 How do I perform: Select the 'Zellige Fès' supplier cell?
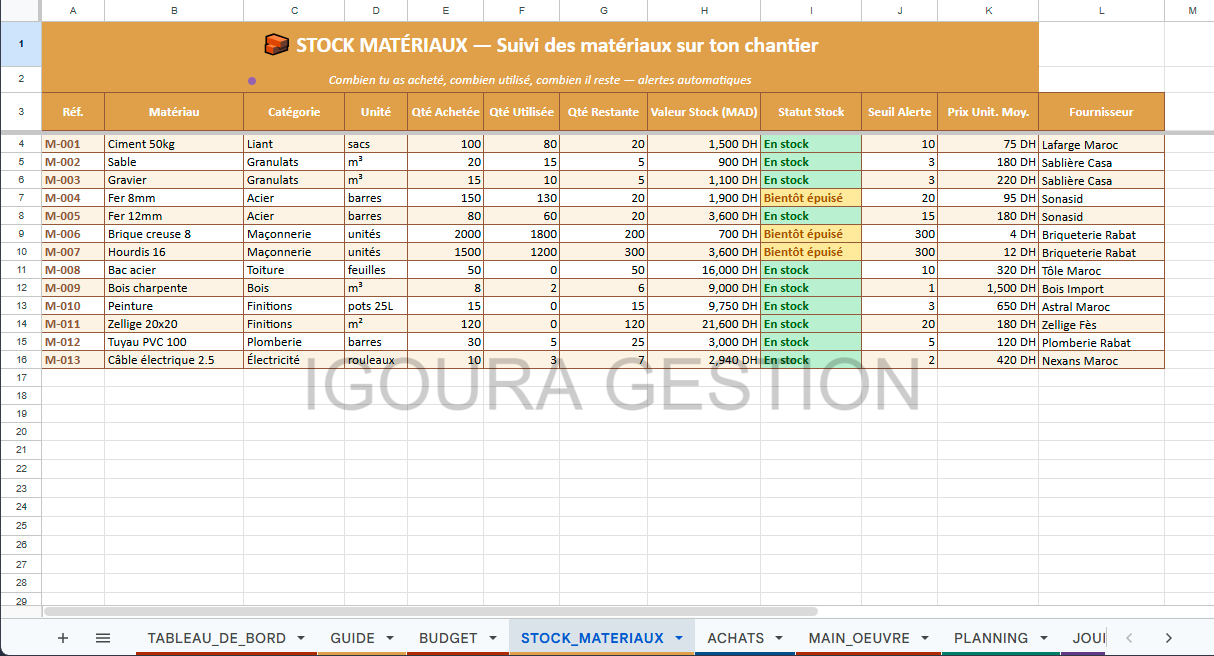pyautogui.click(x=1101, y=324)
